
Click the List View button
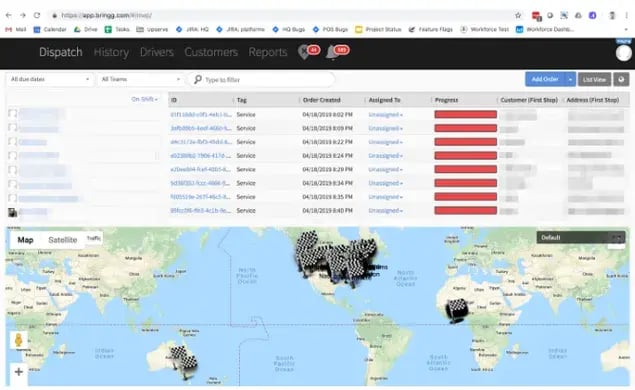click(x=594, y=79)
